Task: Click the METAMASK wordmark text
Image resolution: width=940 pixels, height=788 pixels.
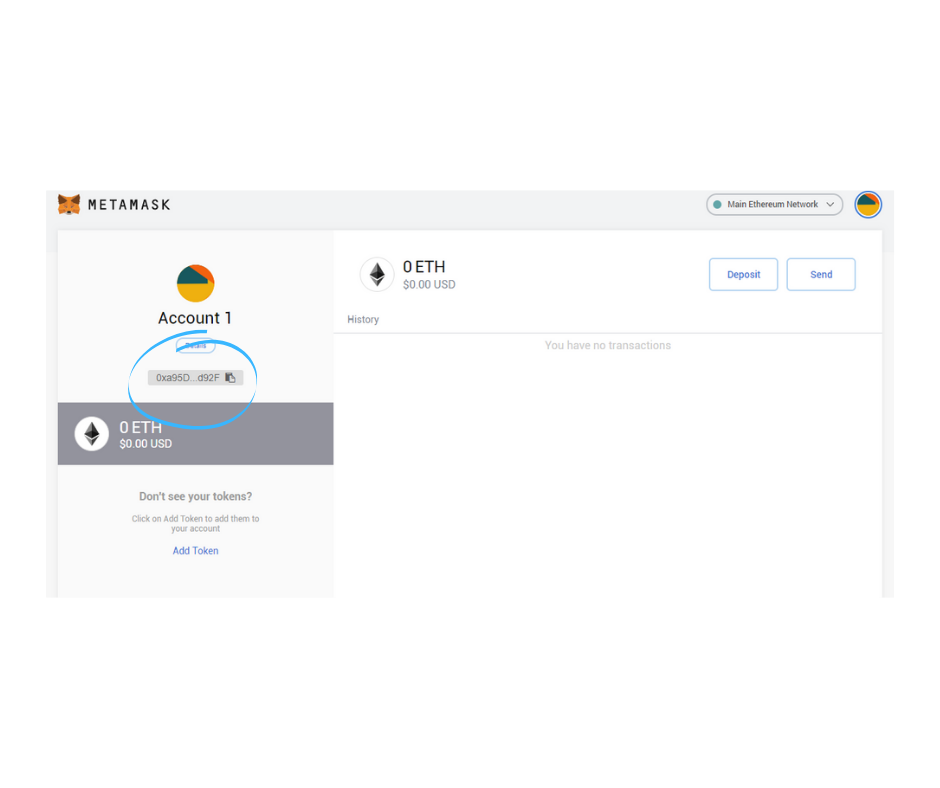Action: click(129, 205)
